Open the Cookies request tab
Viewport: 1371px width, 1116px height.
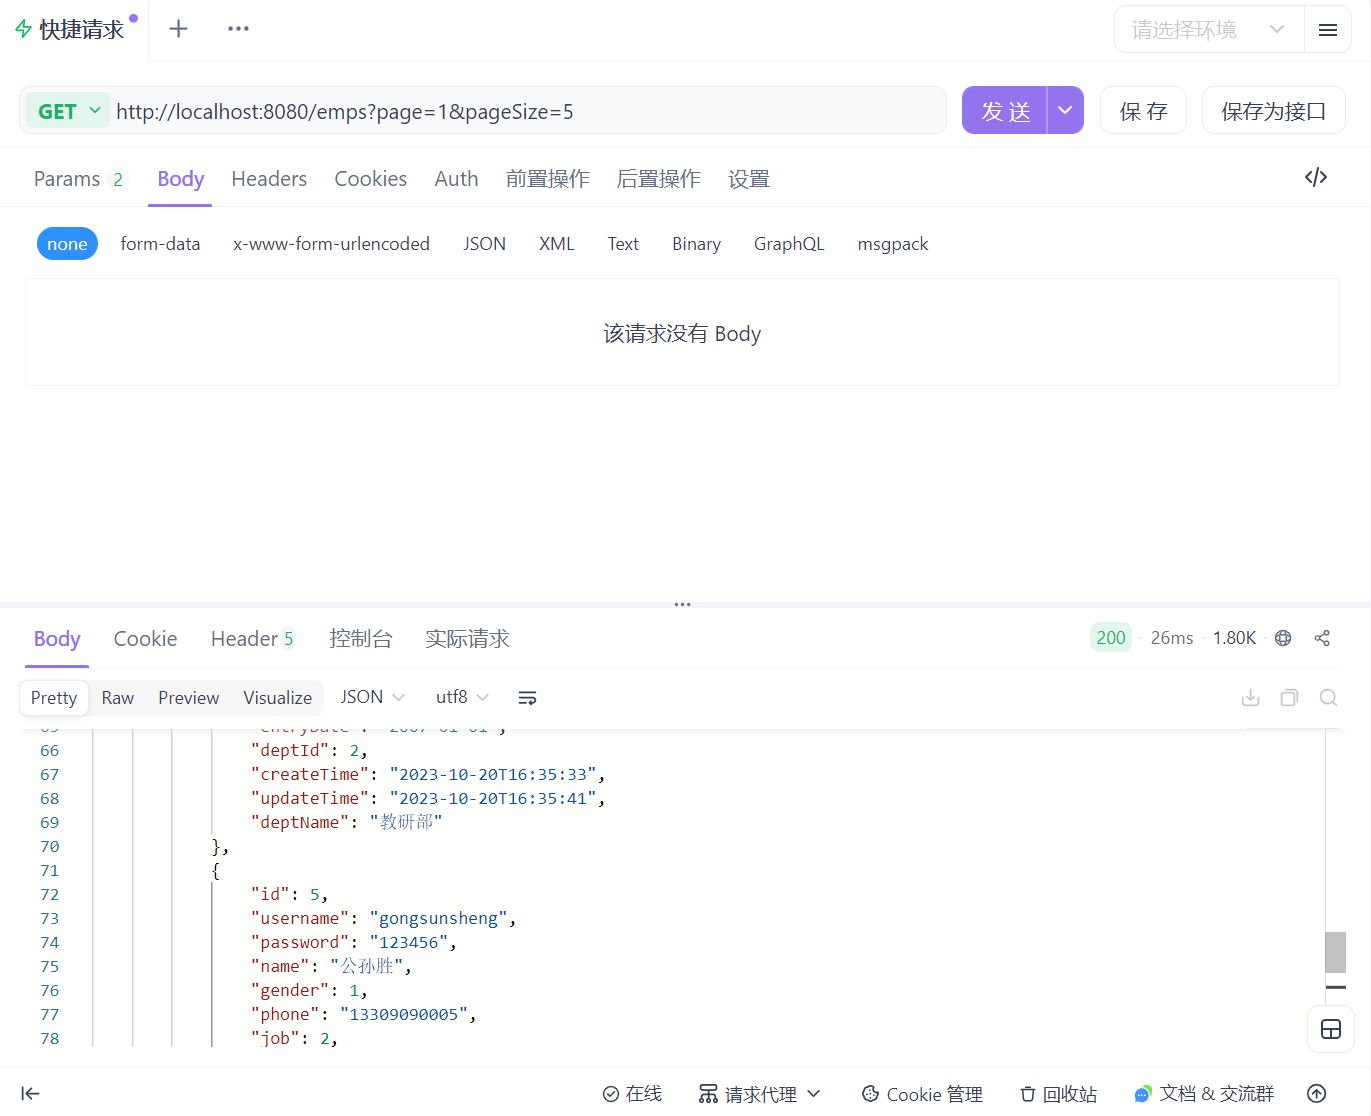(370, 179)
